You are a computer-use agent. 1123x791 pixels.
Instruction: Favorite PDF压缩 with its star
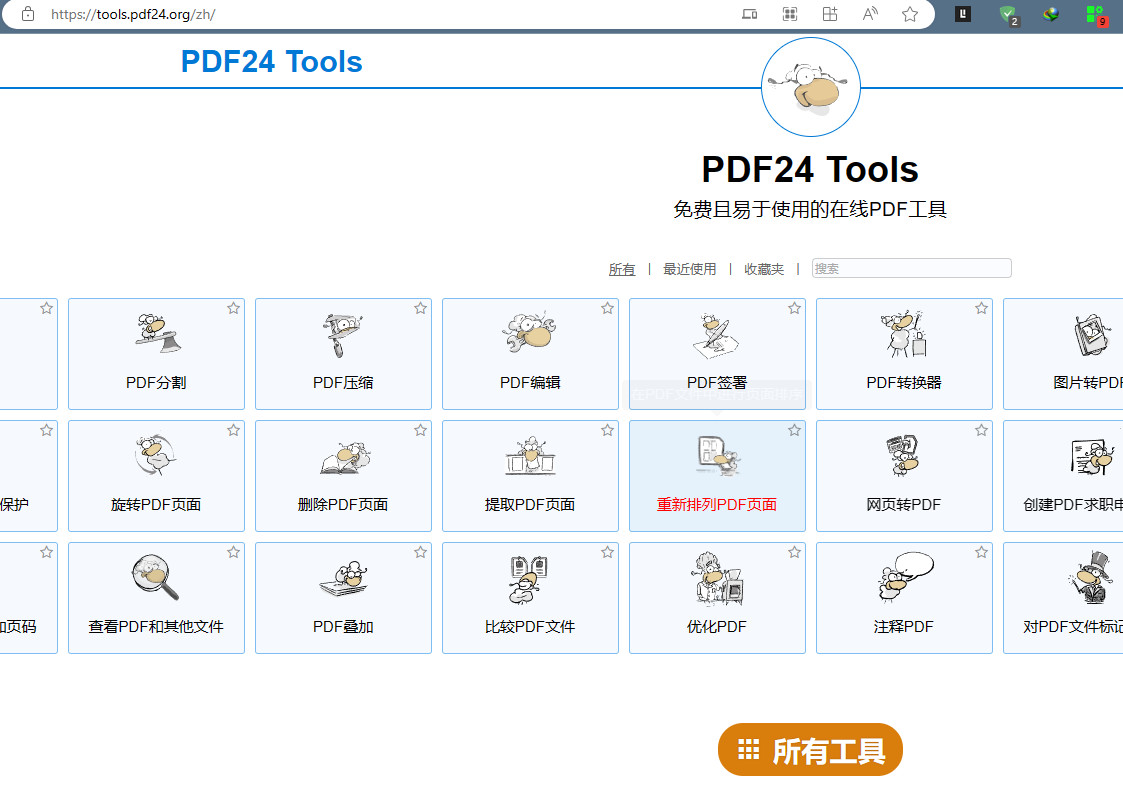tap(420, 308)
